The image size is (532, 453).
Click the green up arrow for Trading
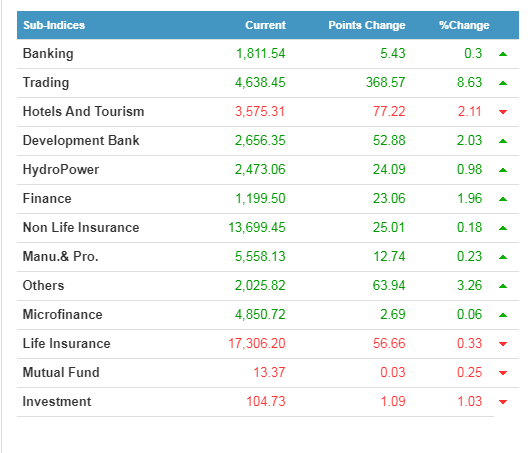(503, 83)
